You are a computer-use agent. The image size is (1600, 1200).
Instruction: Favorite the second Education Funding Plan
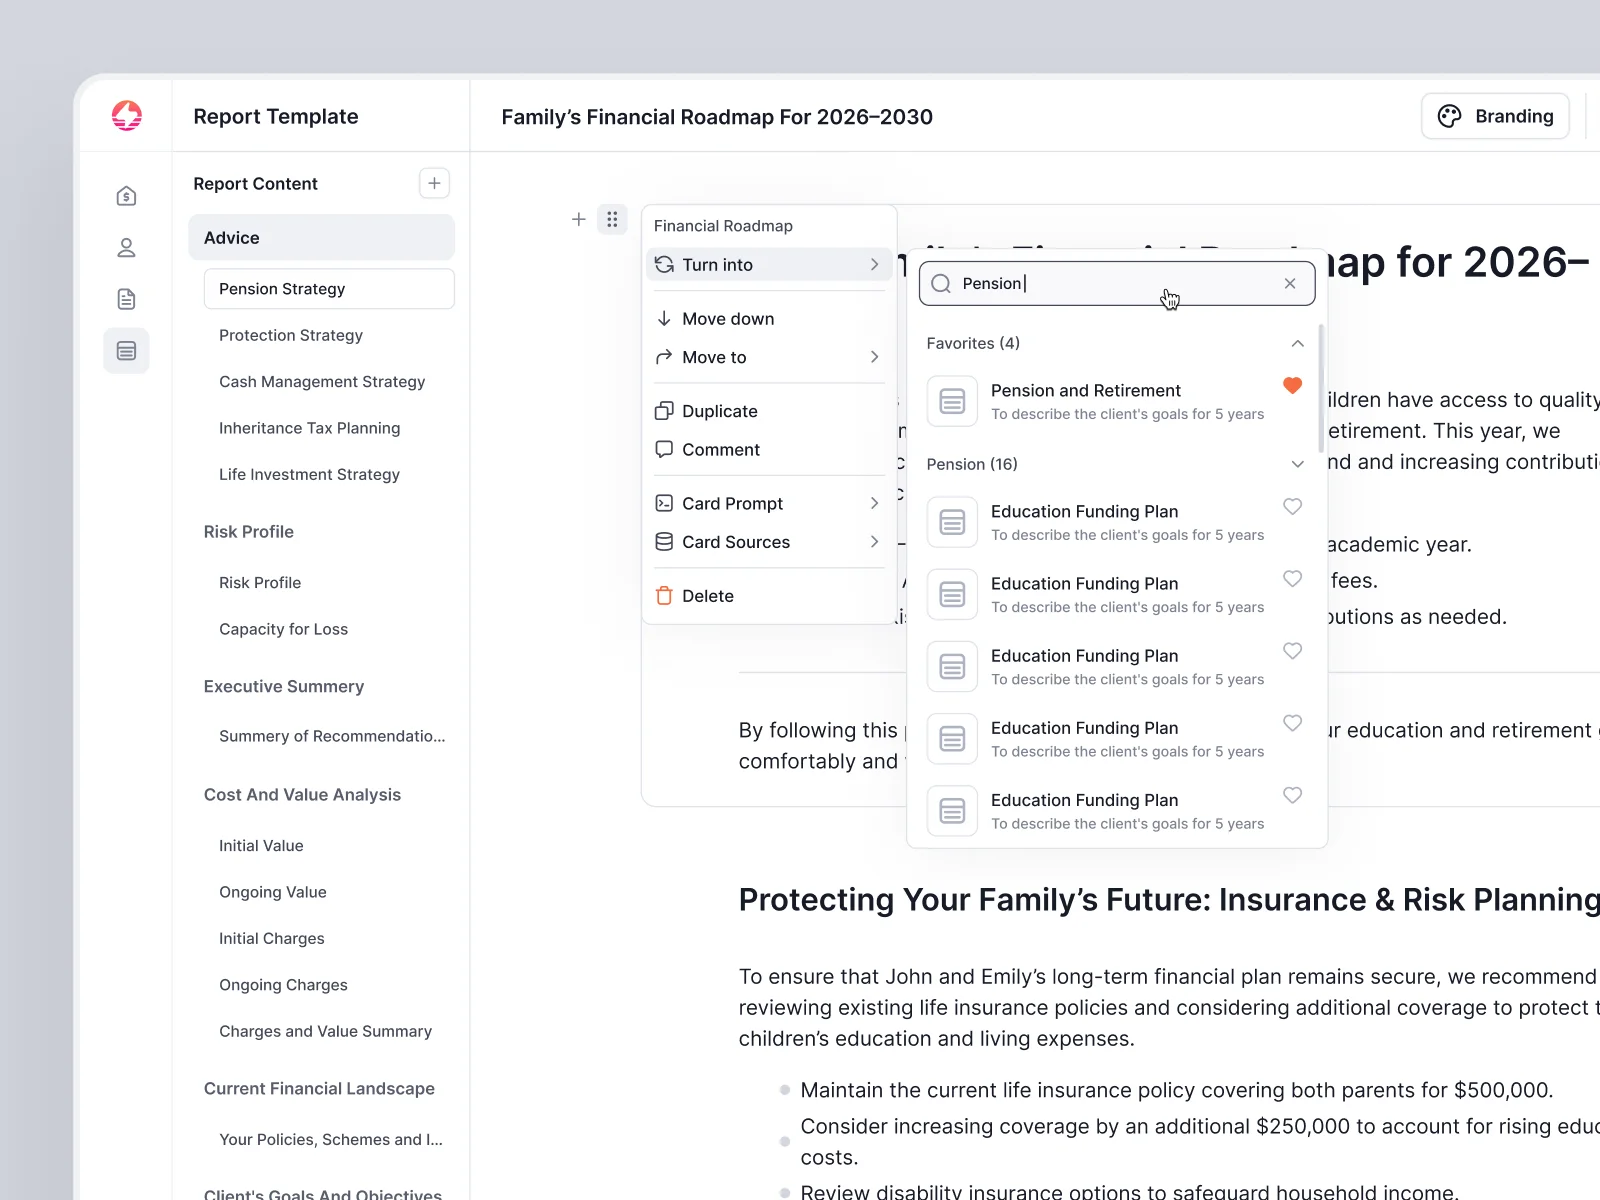point(1292,579)
